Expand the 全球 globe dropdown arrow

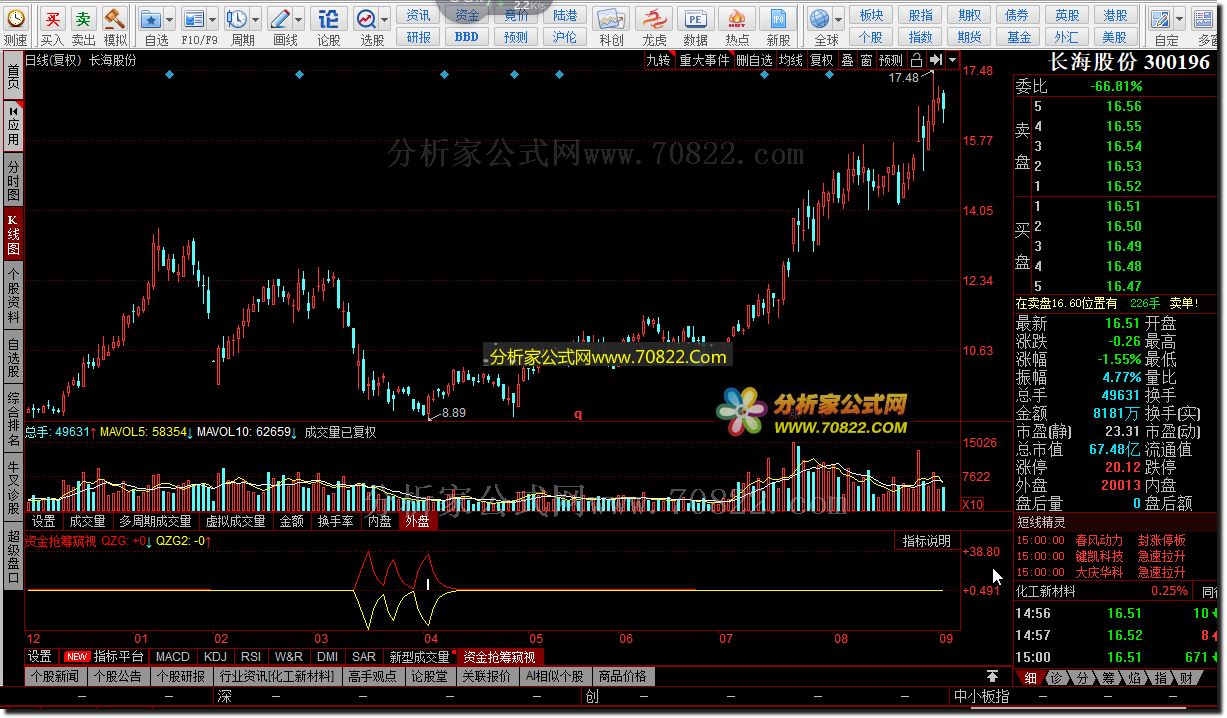click(838, 18)
